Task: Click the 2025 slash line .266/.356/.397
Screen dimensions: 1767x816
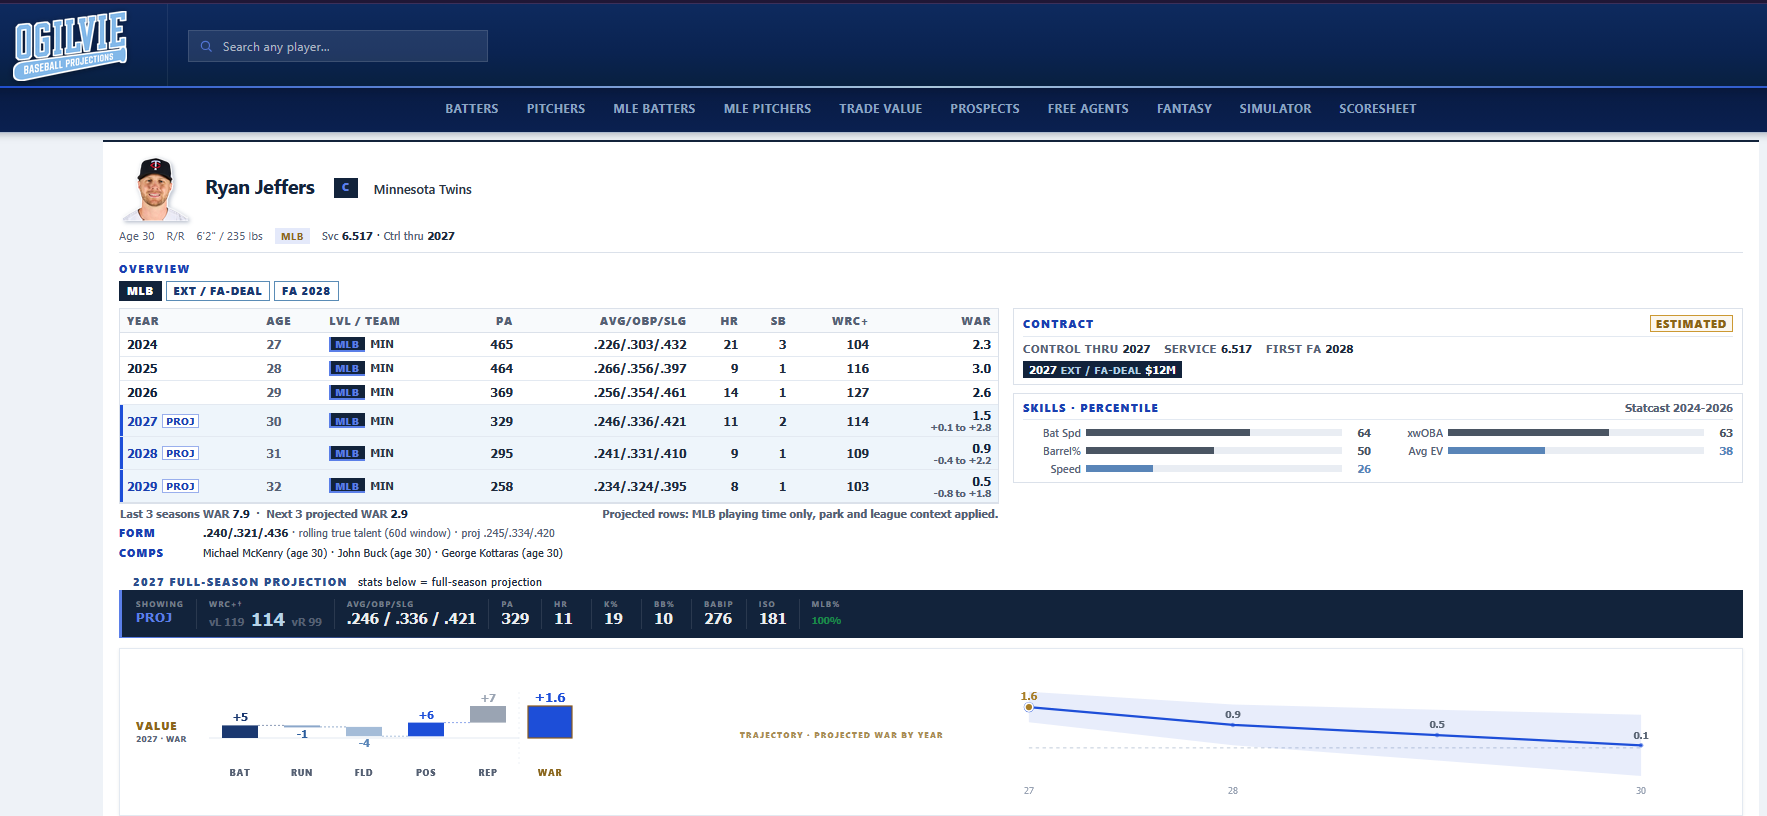Action: [640, 369]
